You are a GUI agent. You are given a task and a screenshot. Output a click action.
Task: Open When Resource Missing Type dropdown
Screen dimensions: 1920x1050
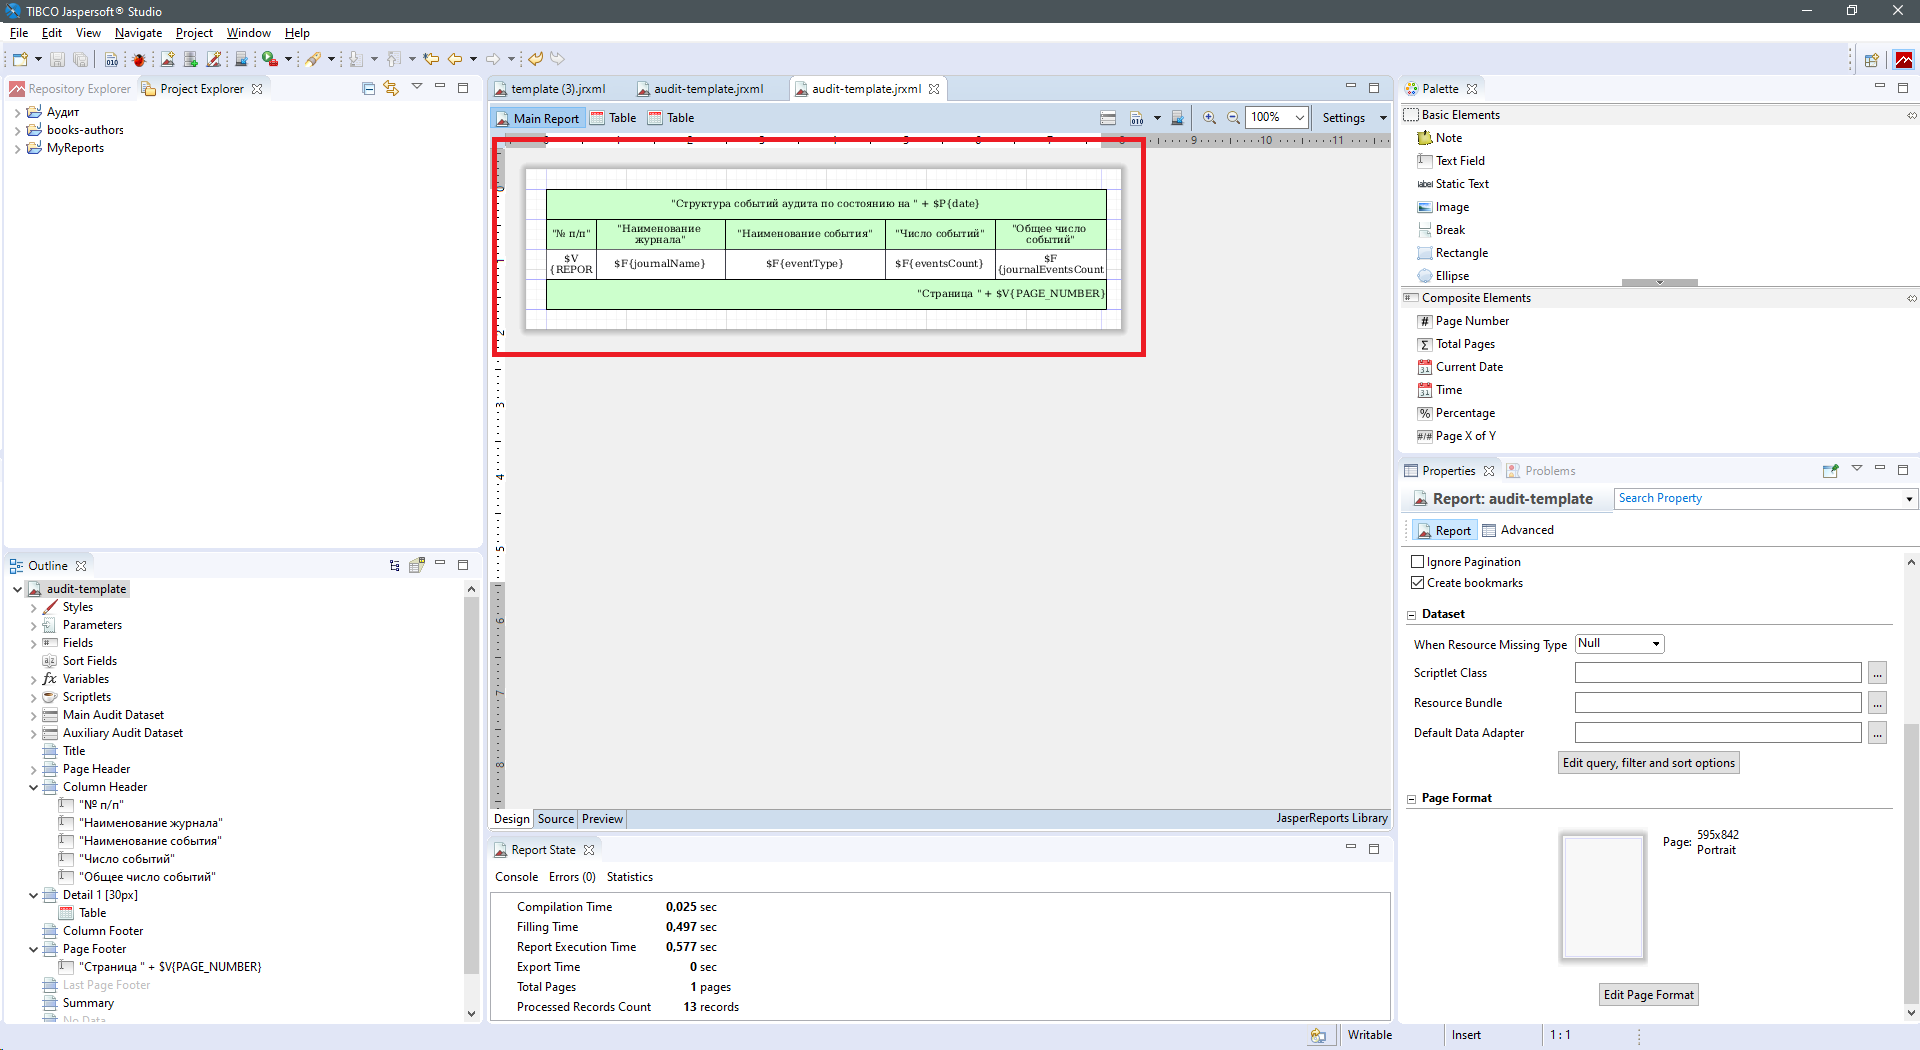[1619, 644]
